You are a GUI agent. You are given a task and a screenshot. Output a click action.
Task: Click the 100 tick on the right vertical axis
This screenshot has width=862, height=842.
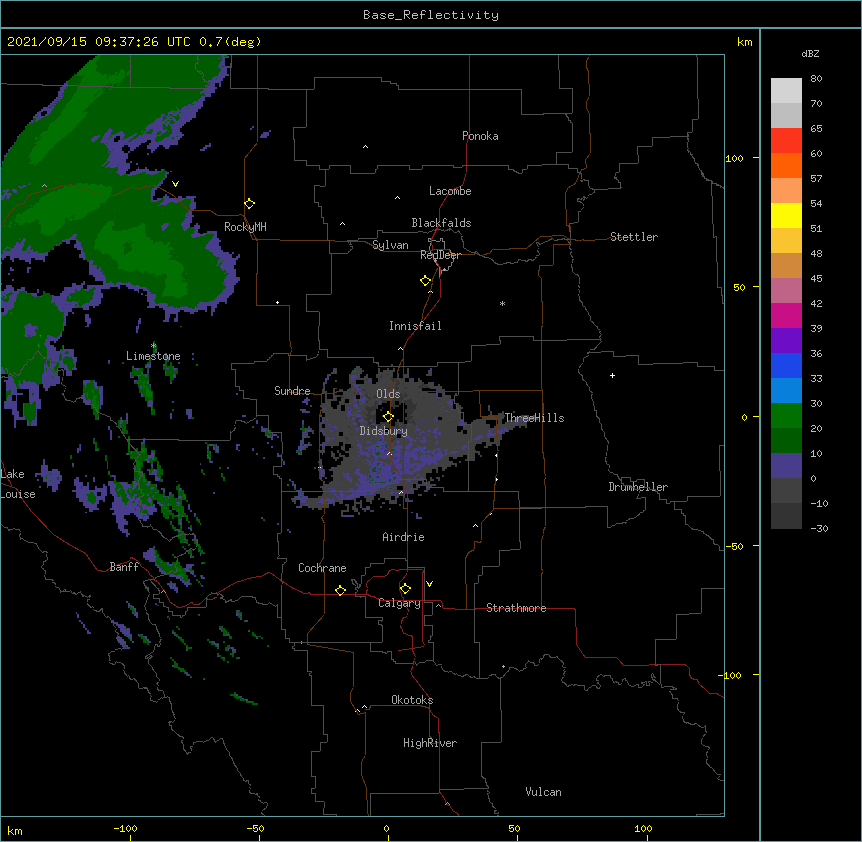coord(734,158)
